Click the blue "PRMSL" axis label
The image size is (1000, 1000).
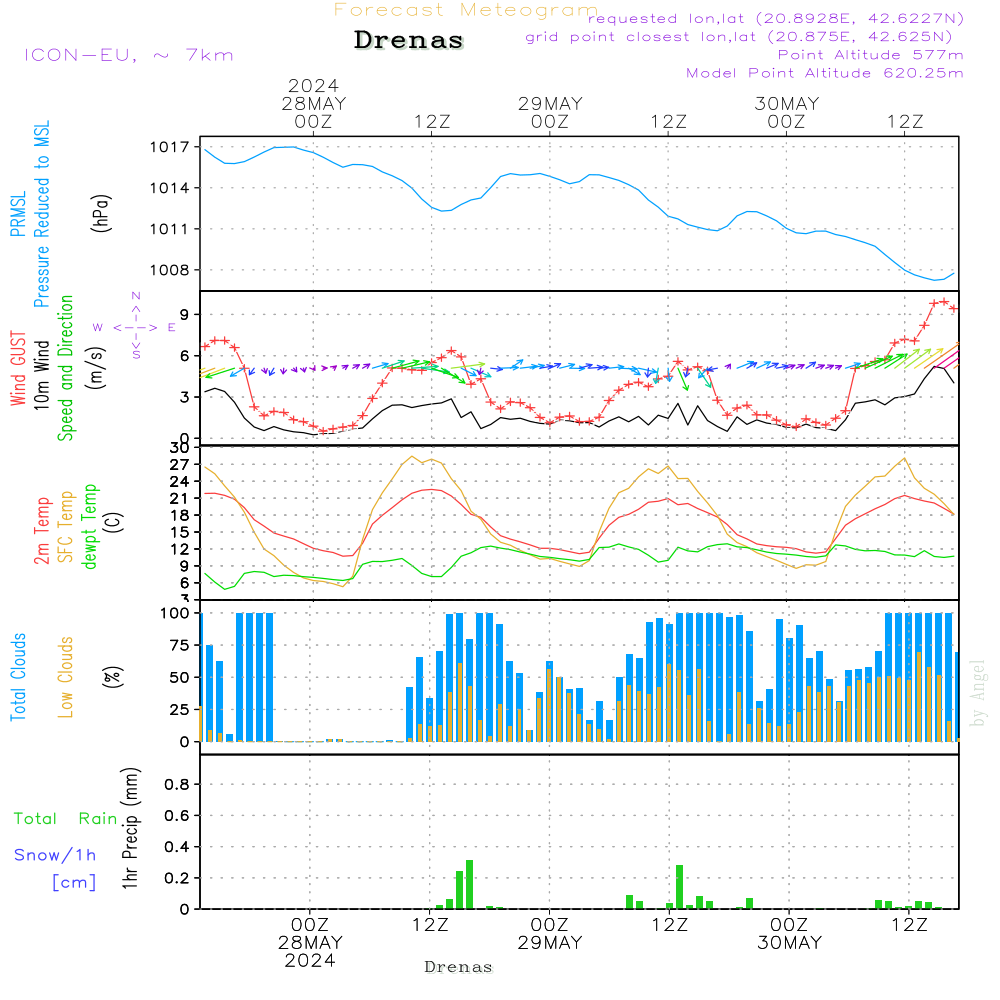pyautogui.click(x=18, y=214)
